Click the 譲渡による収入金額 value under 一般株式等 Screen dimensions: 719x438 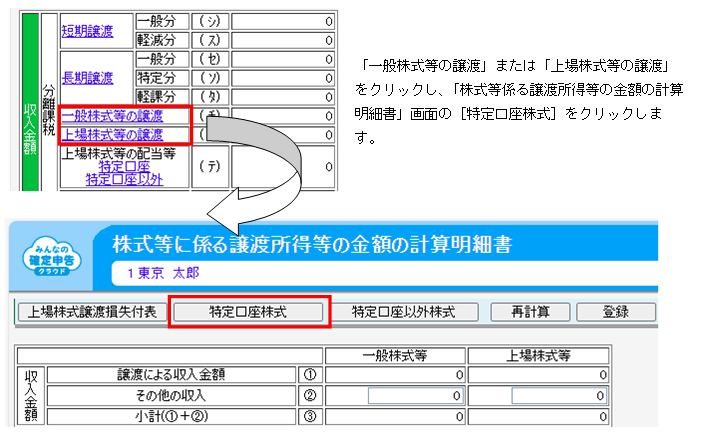coord(395,375)
